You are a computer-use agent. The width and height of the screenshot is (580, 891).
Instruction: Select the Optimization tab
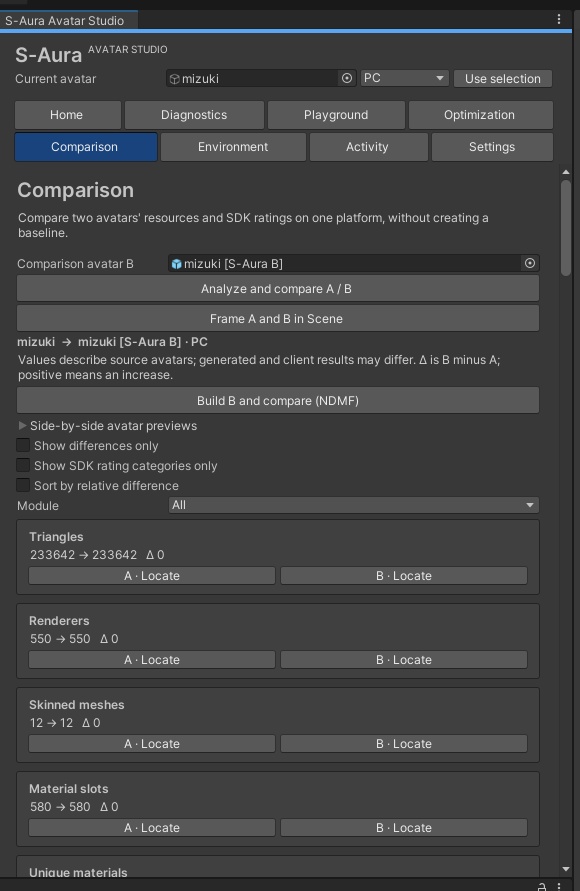(x=481, y=115)
